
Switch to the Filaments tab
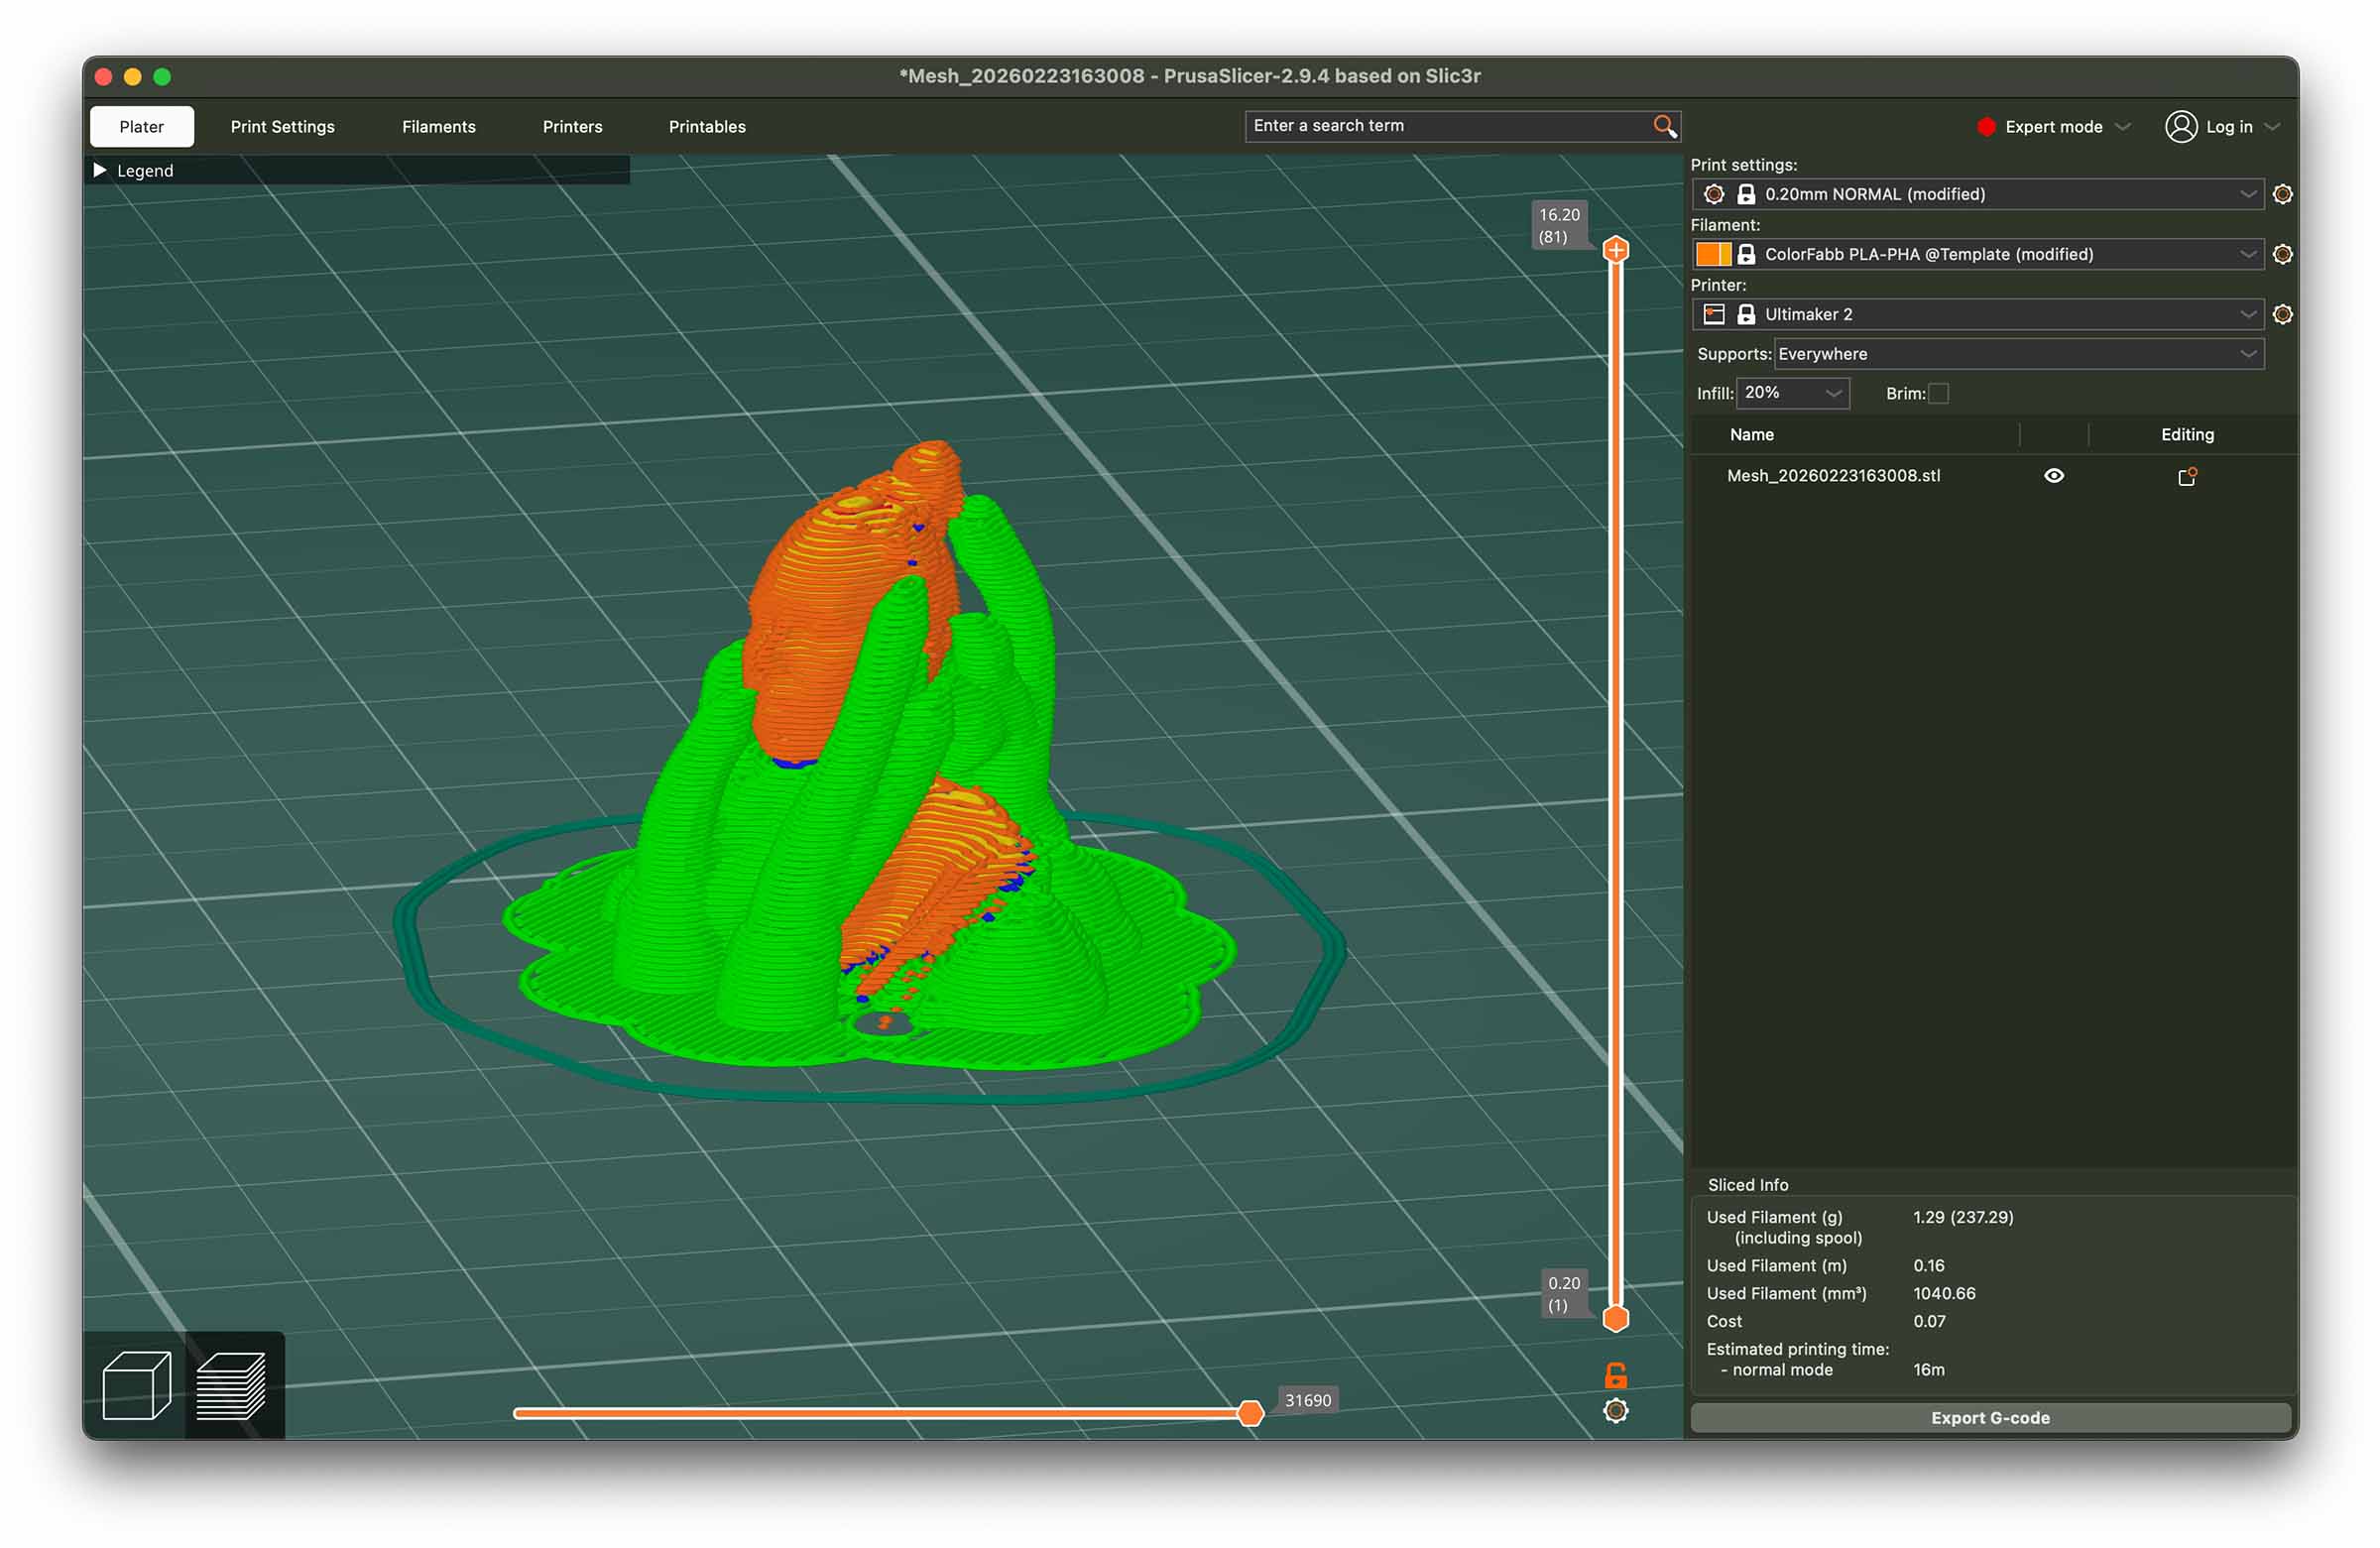click(438, 127)
